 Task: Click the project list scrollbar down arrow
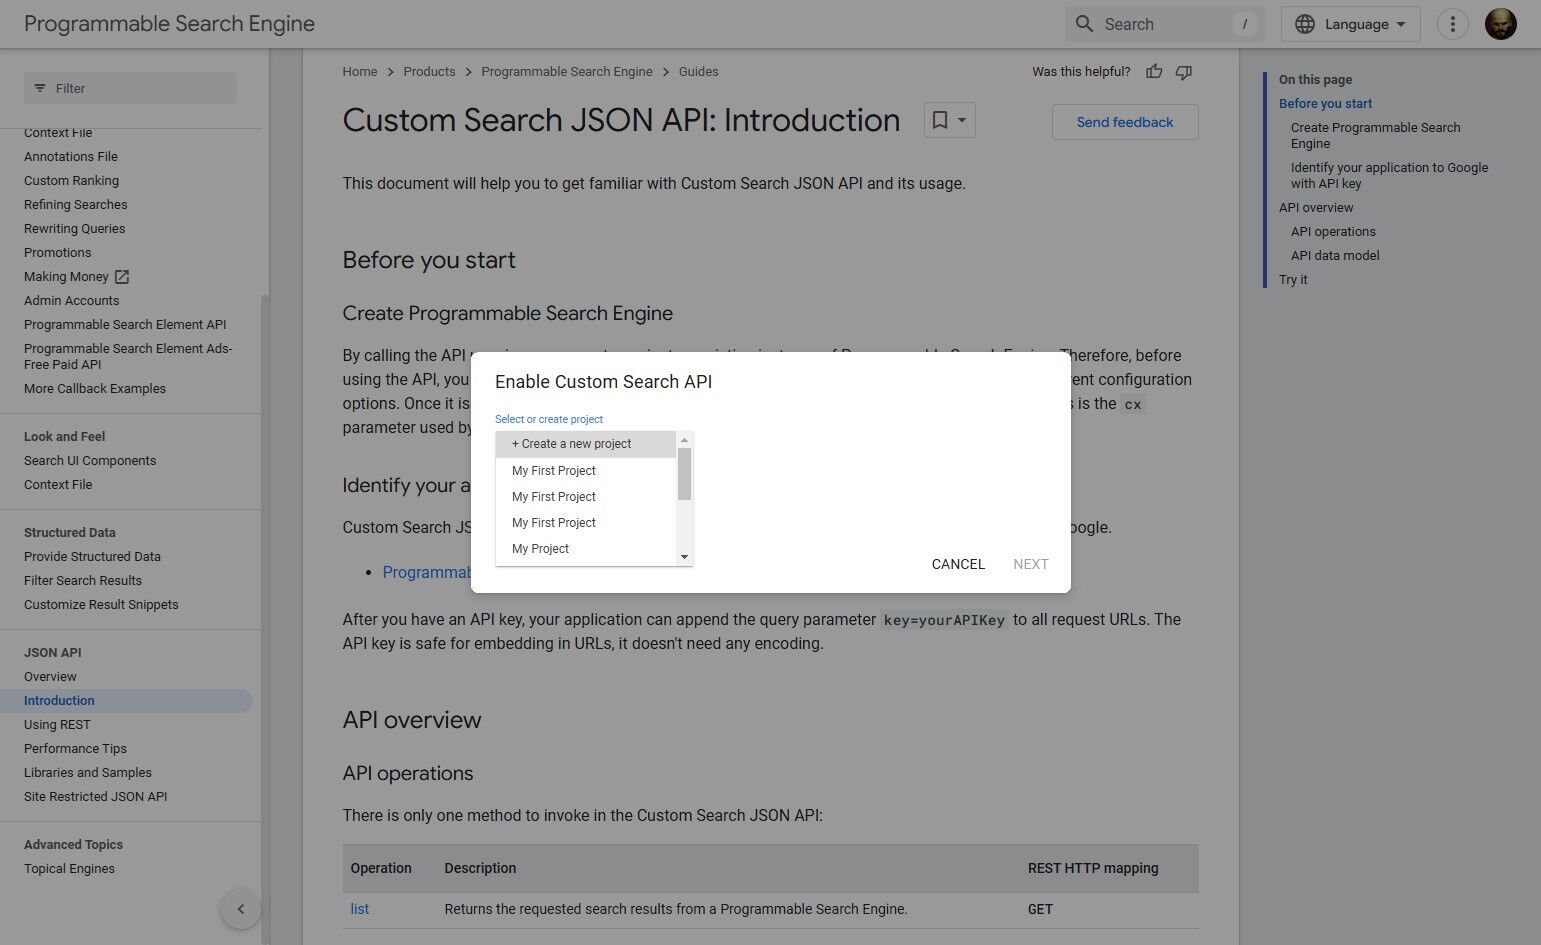click(685, 557)
